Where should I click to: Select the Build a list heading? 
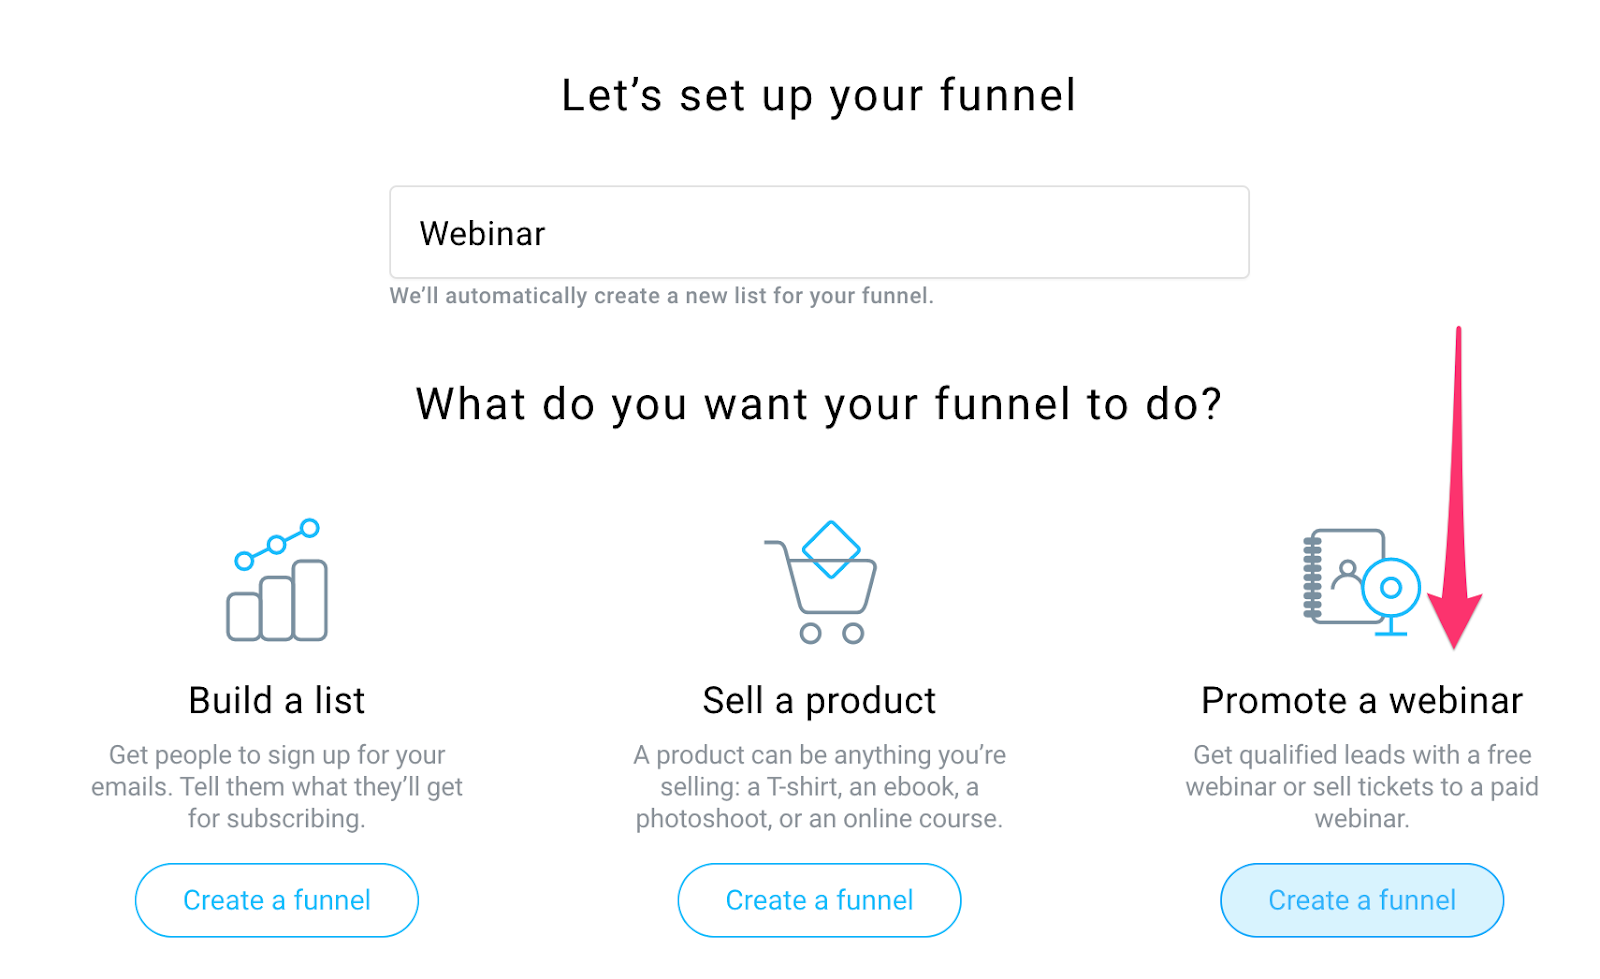pyautogui.click(x=277, y=700)
